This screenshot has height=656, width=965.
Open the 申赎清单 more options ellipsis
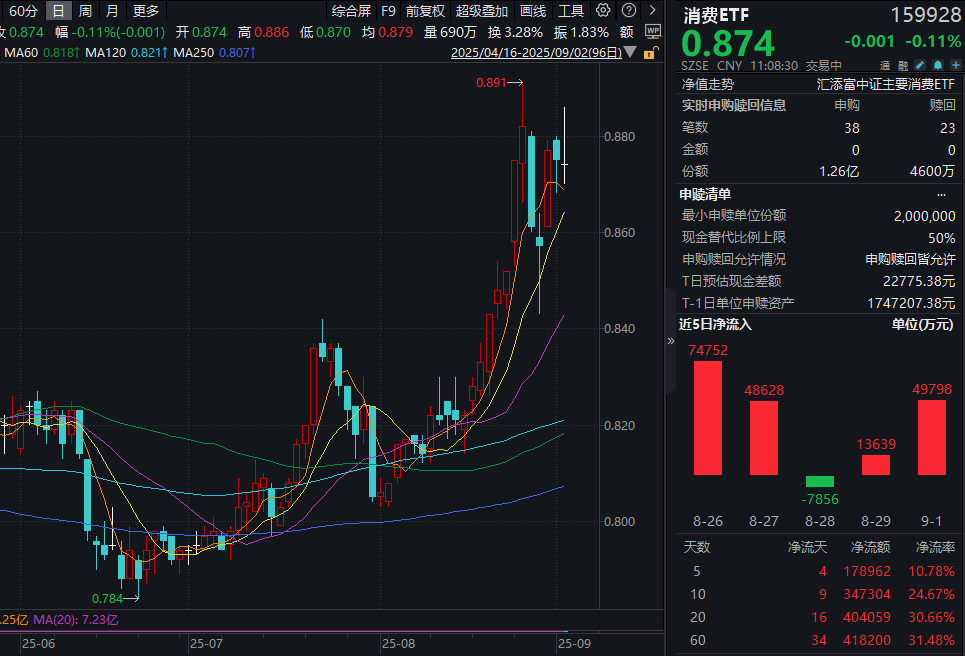click(x=941, y=194)
